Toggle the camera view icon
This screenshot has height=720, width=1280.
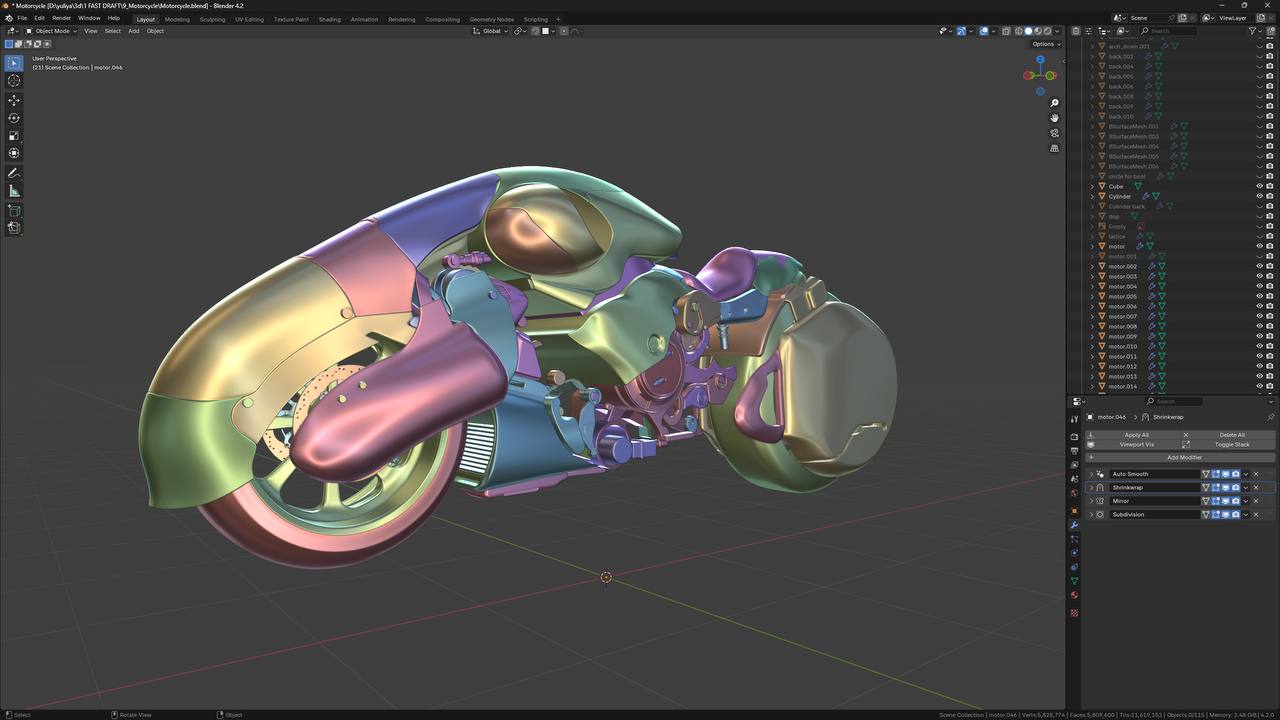1054,133
